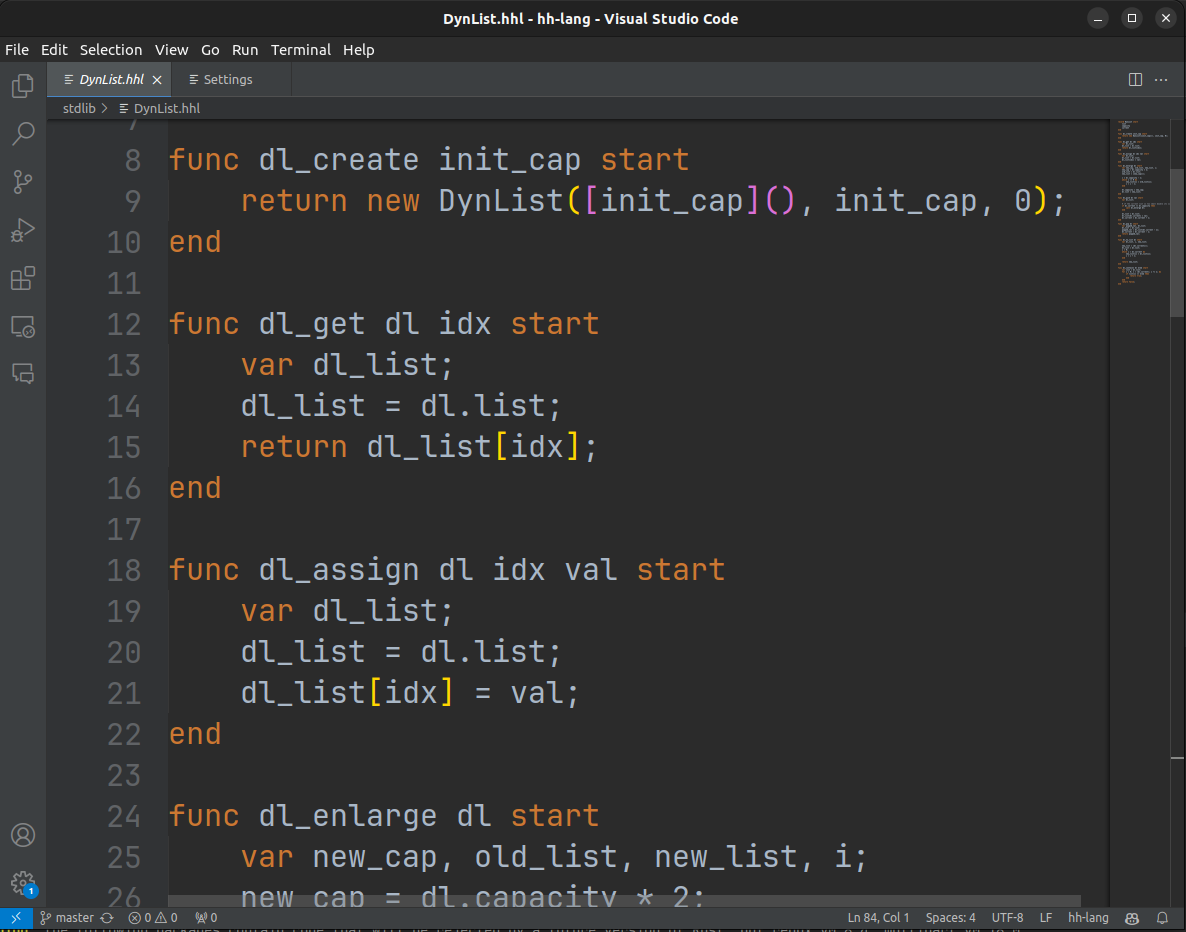This screenshot has width=1186, height=932.
Task: Open the View menu
Action: pos(172,50)
